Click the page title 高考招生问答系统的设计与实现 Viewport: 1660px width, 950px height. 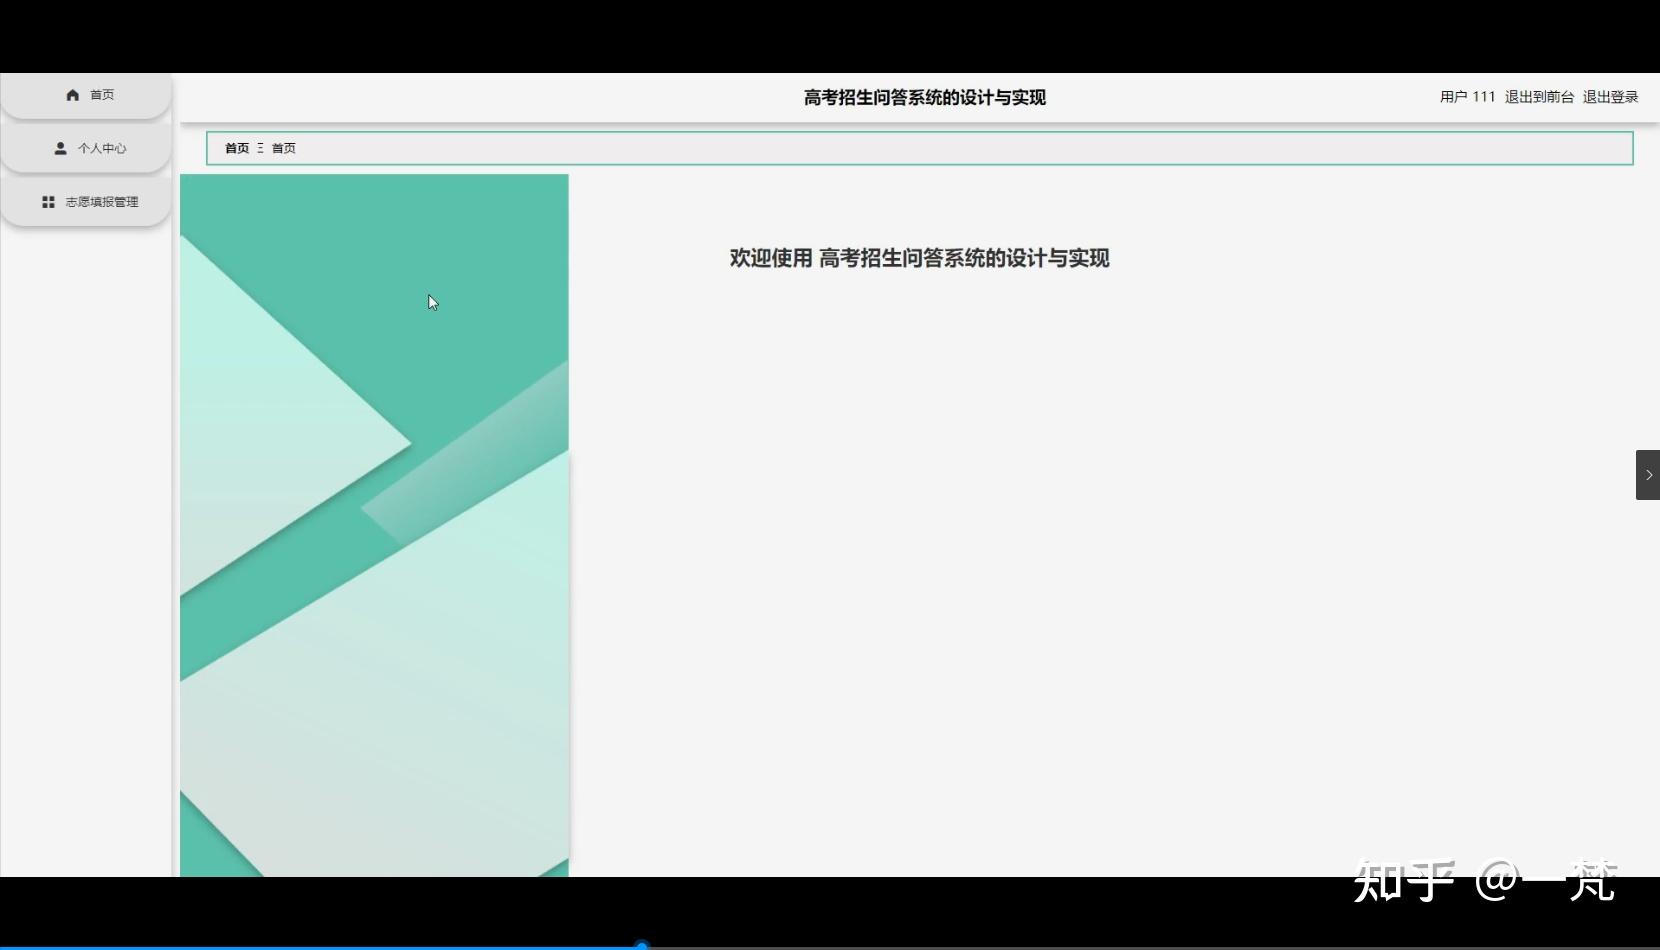pos(922,97)
